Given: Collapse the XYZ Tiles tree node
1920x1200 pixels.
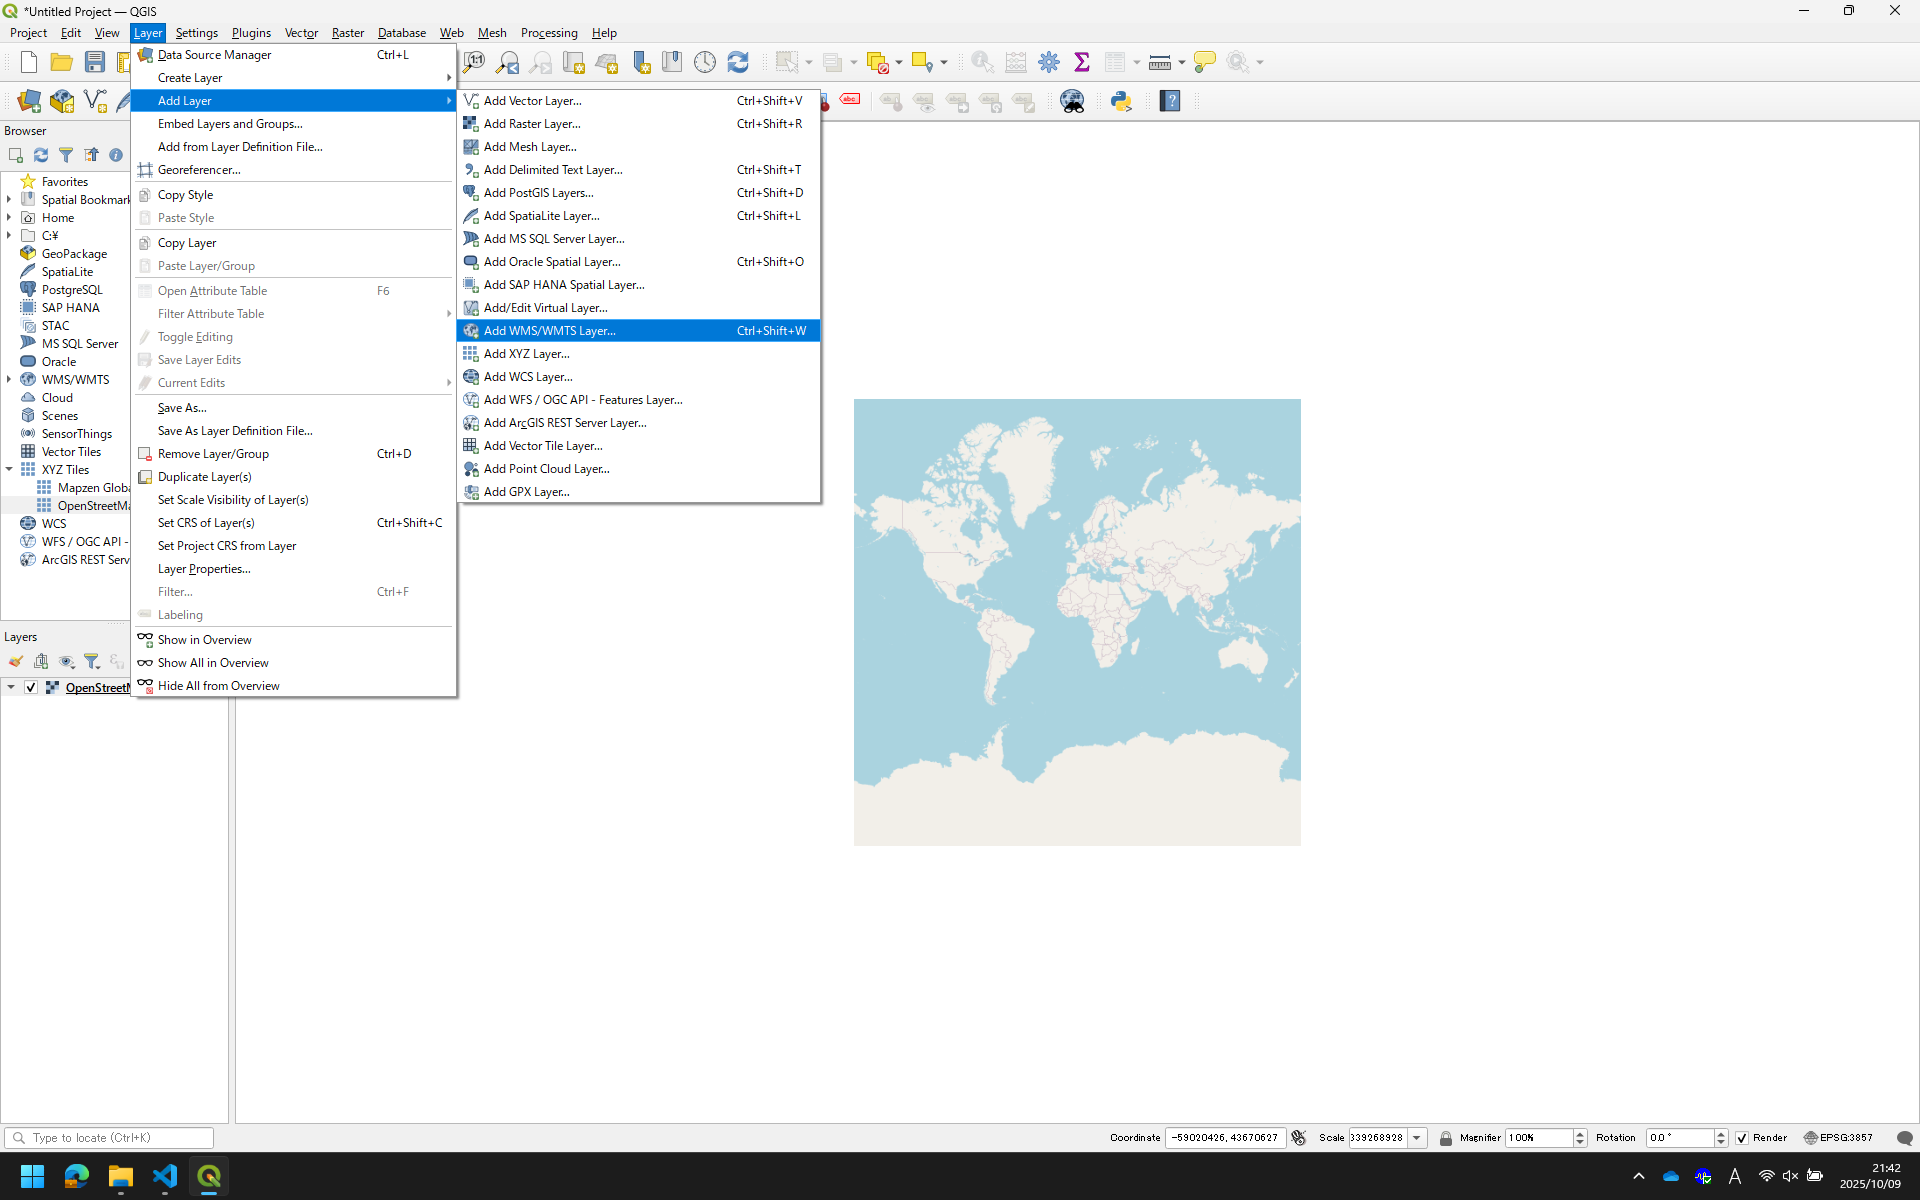Looking at the screenshot, I should [x=9, y=469].
